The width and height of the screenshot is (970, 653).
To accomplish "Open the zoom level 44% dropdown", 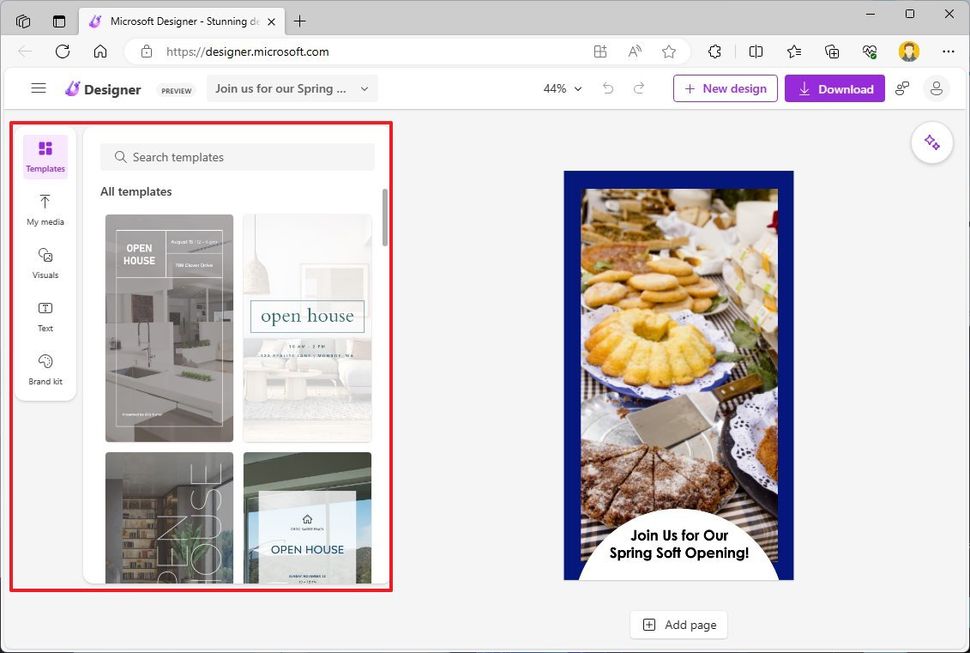I will click(x=561, y=88).
